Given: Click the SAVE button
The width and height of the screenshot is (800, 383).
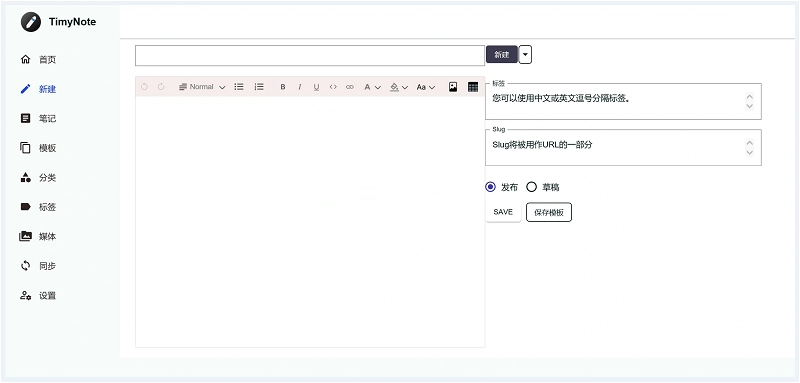Looking at the screenshot, I should pos(503,212).
